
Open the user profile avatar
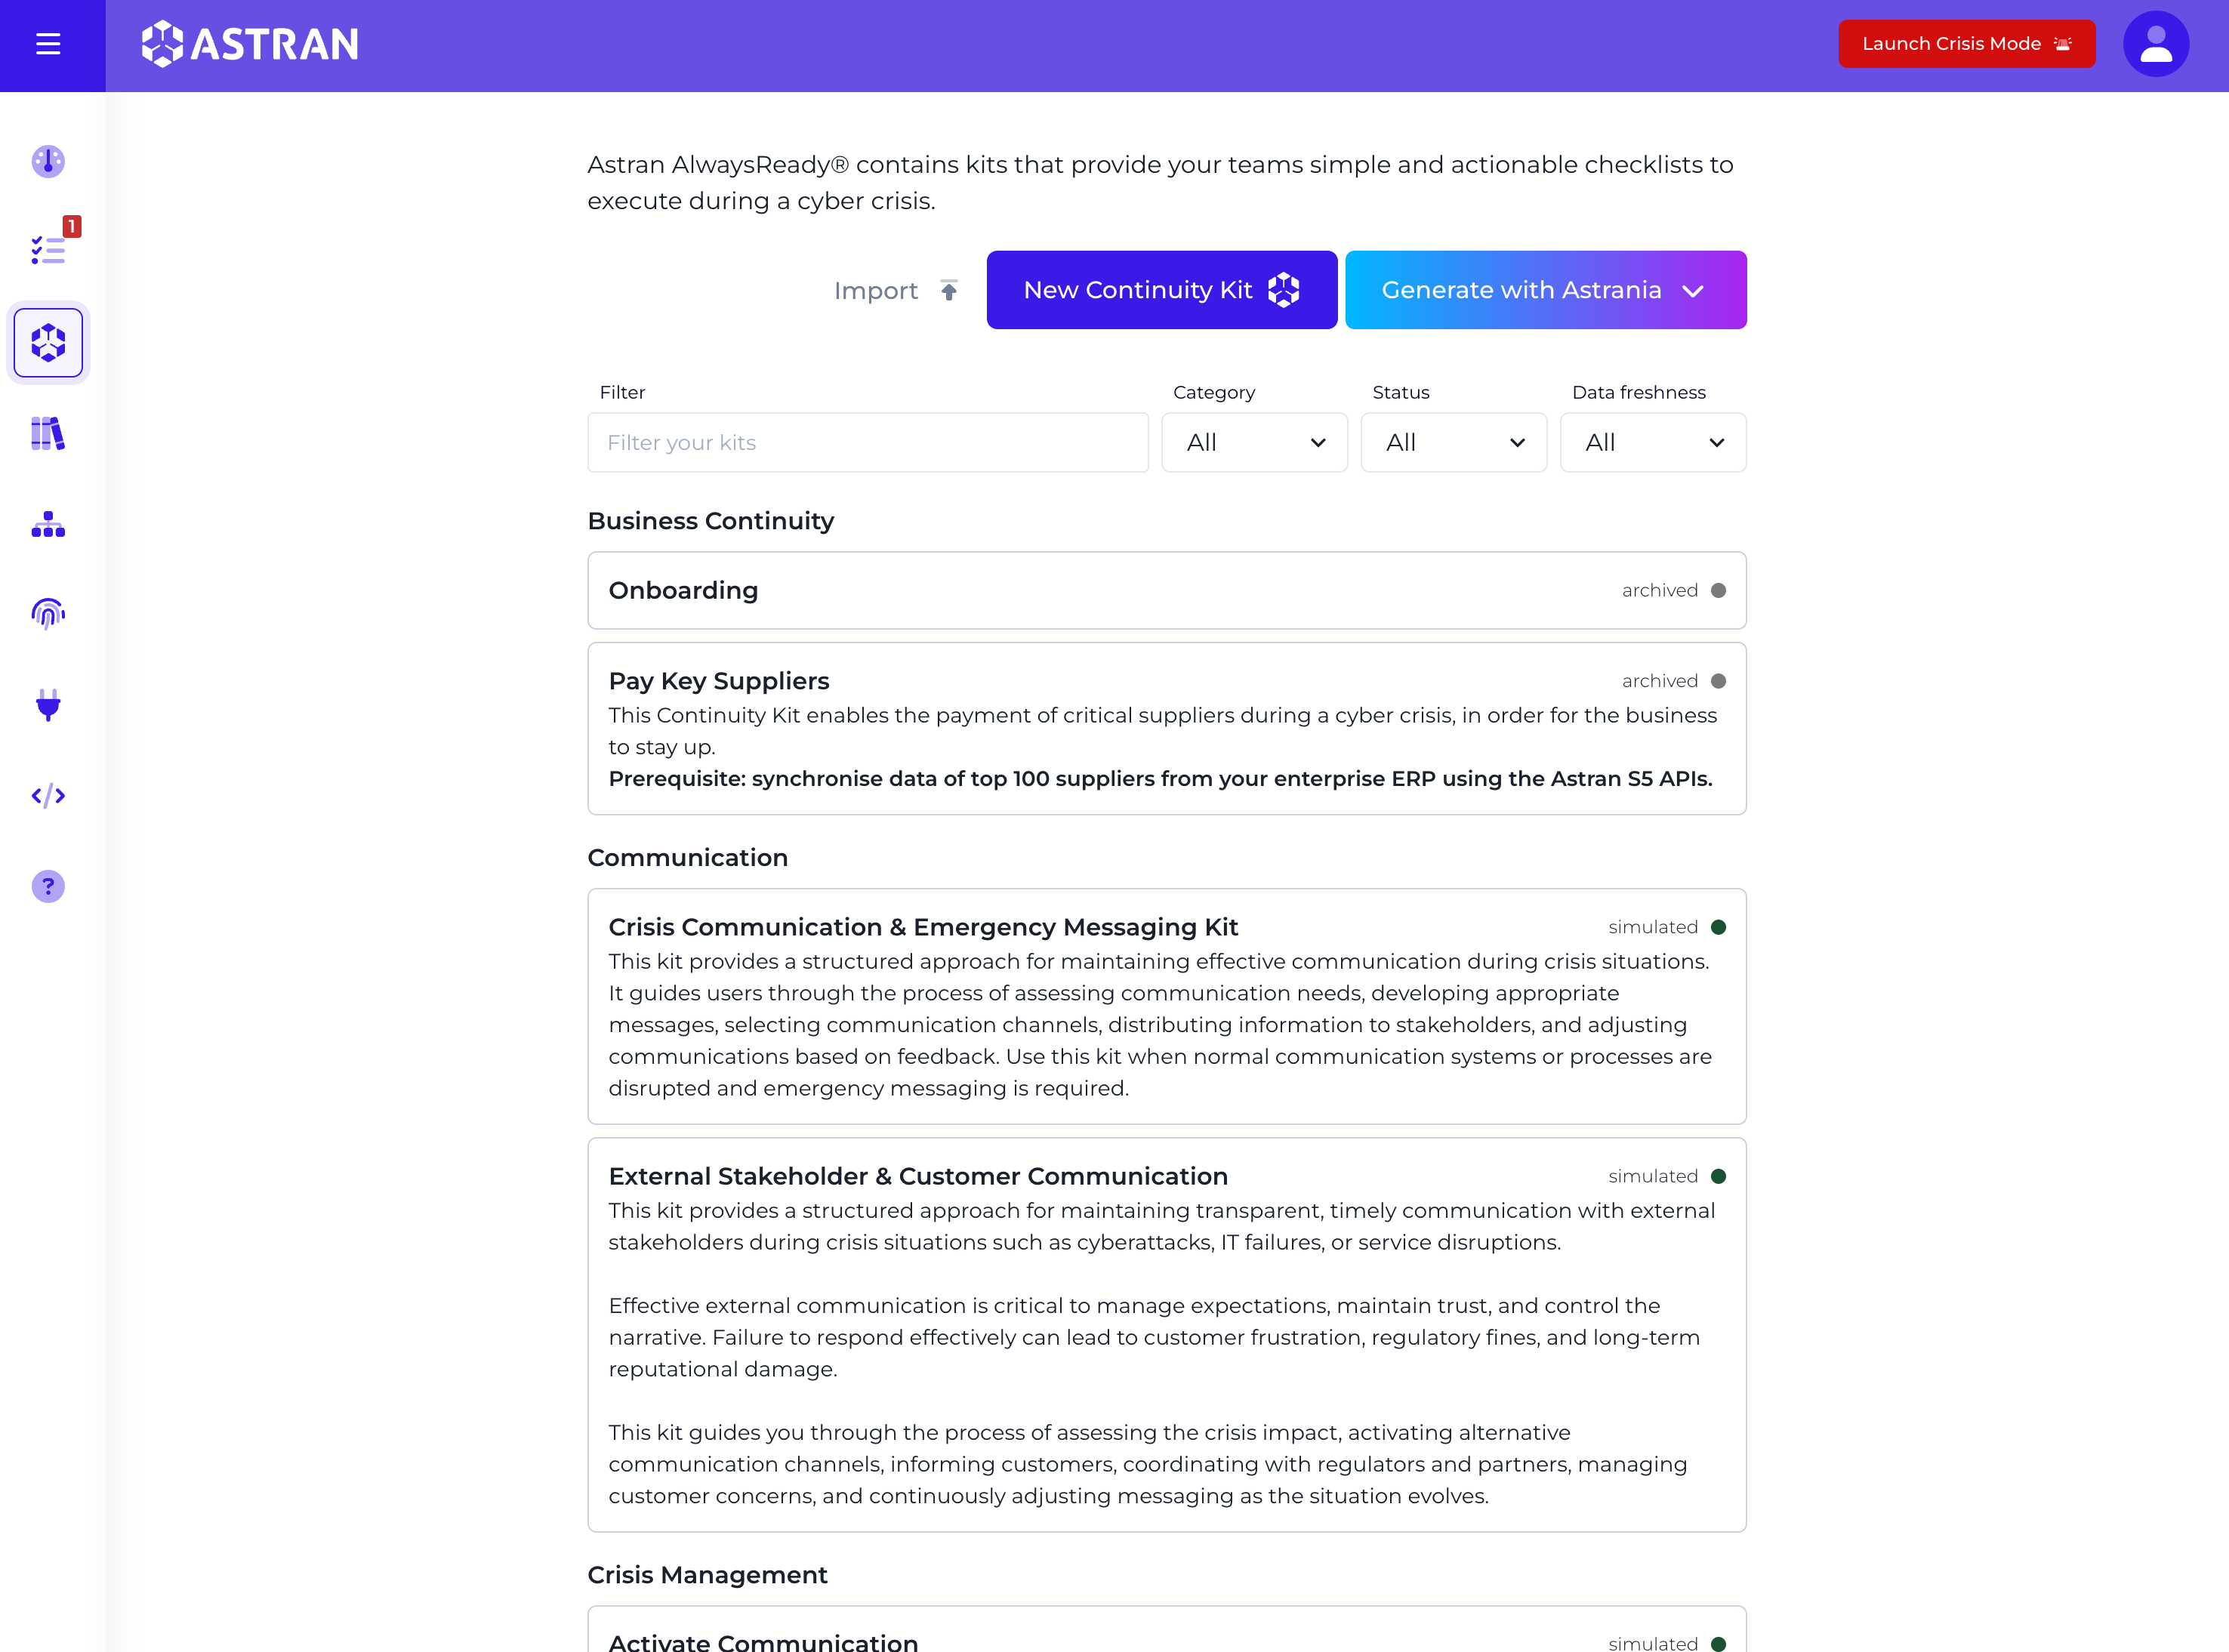pyautogui.click(x=2156, y=44)
